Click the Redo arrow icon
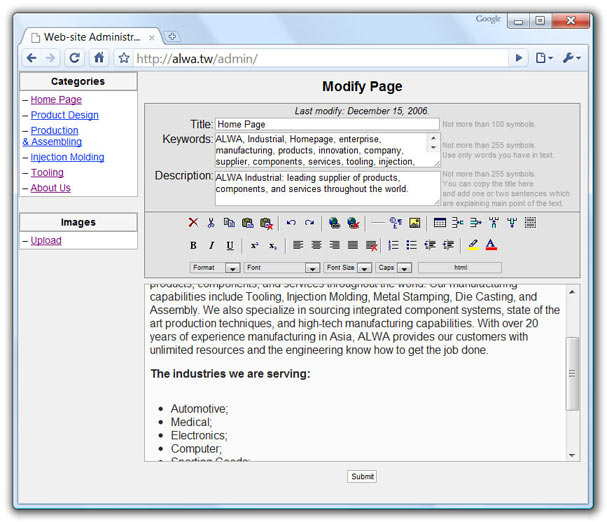 (309, 223)
